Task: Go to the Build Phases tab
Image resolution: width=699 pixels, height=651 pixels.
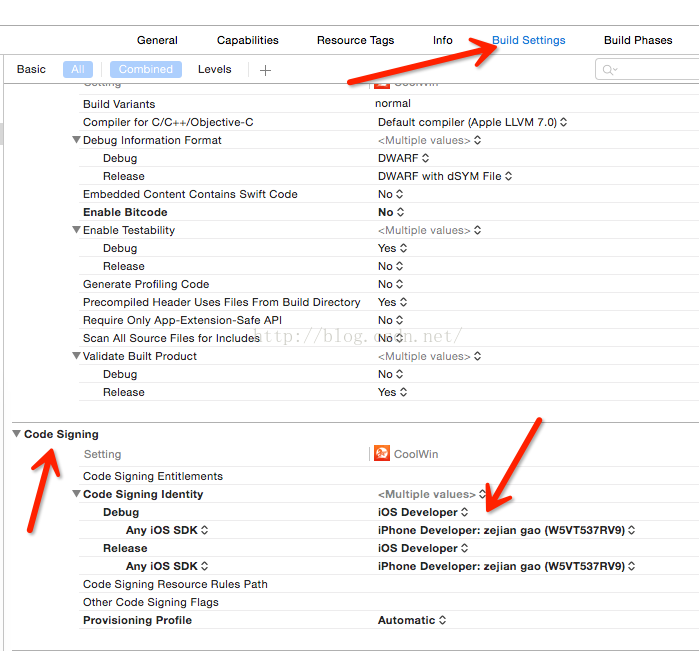Action: (x=638, y=40)
